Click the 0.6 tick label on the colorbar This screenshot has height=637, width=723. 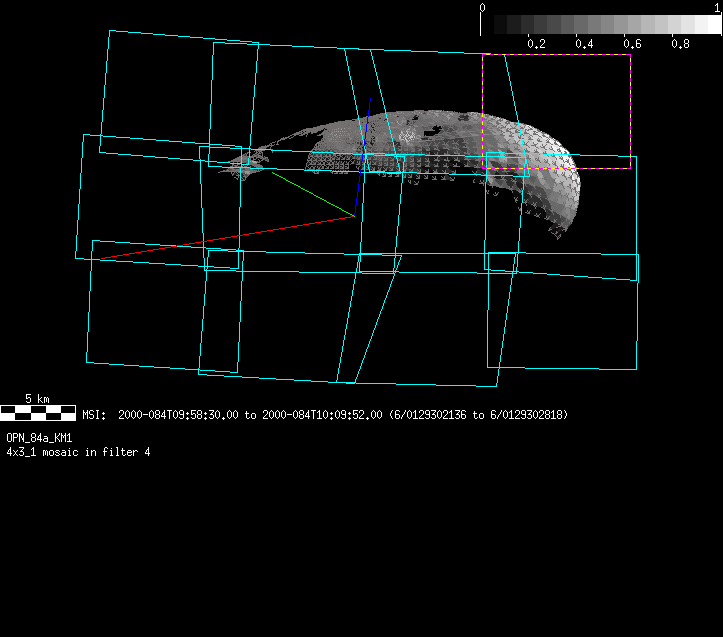(x=632, y=44)
